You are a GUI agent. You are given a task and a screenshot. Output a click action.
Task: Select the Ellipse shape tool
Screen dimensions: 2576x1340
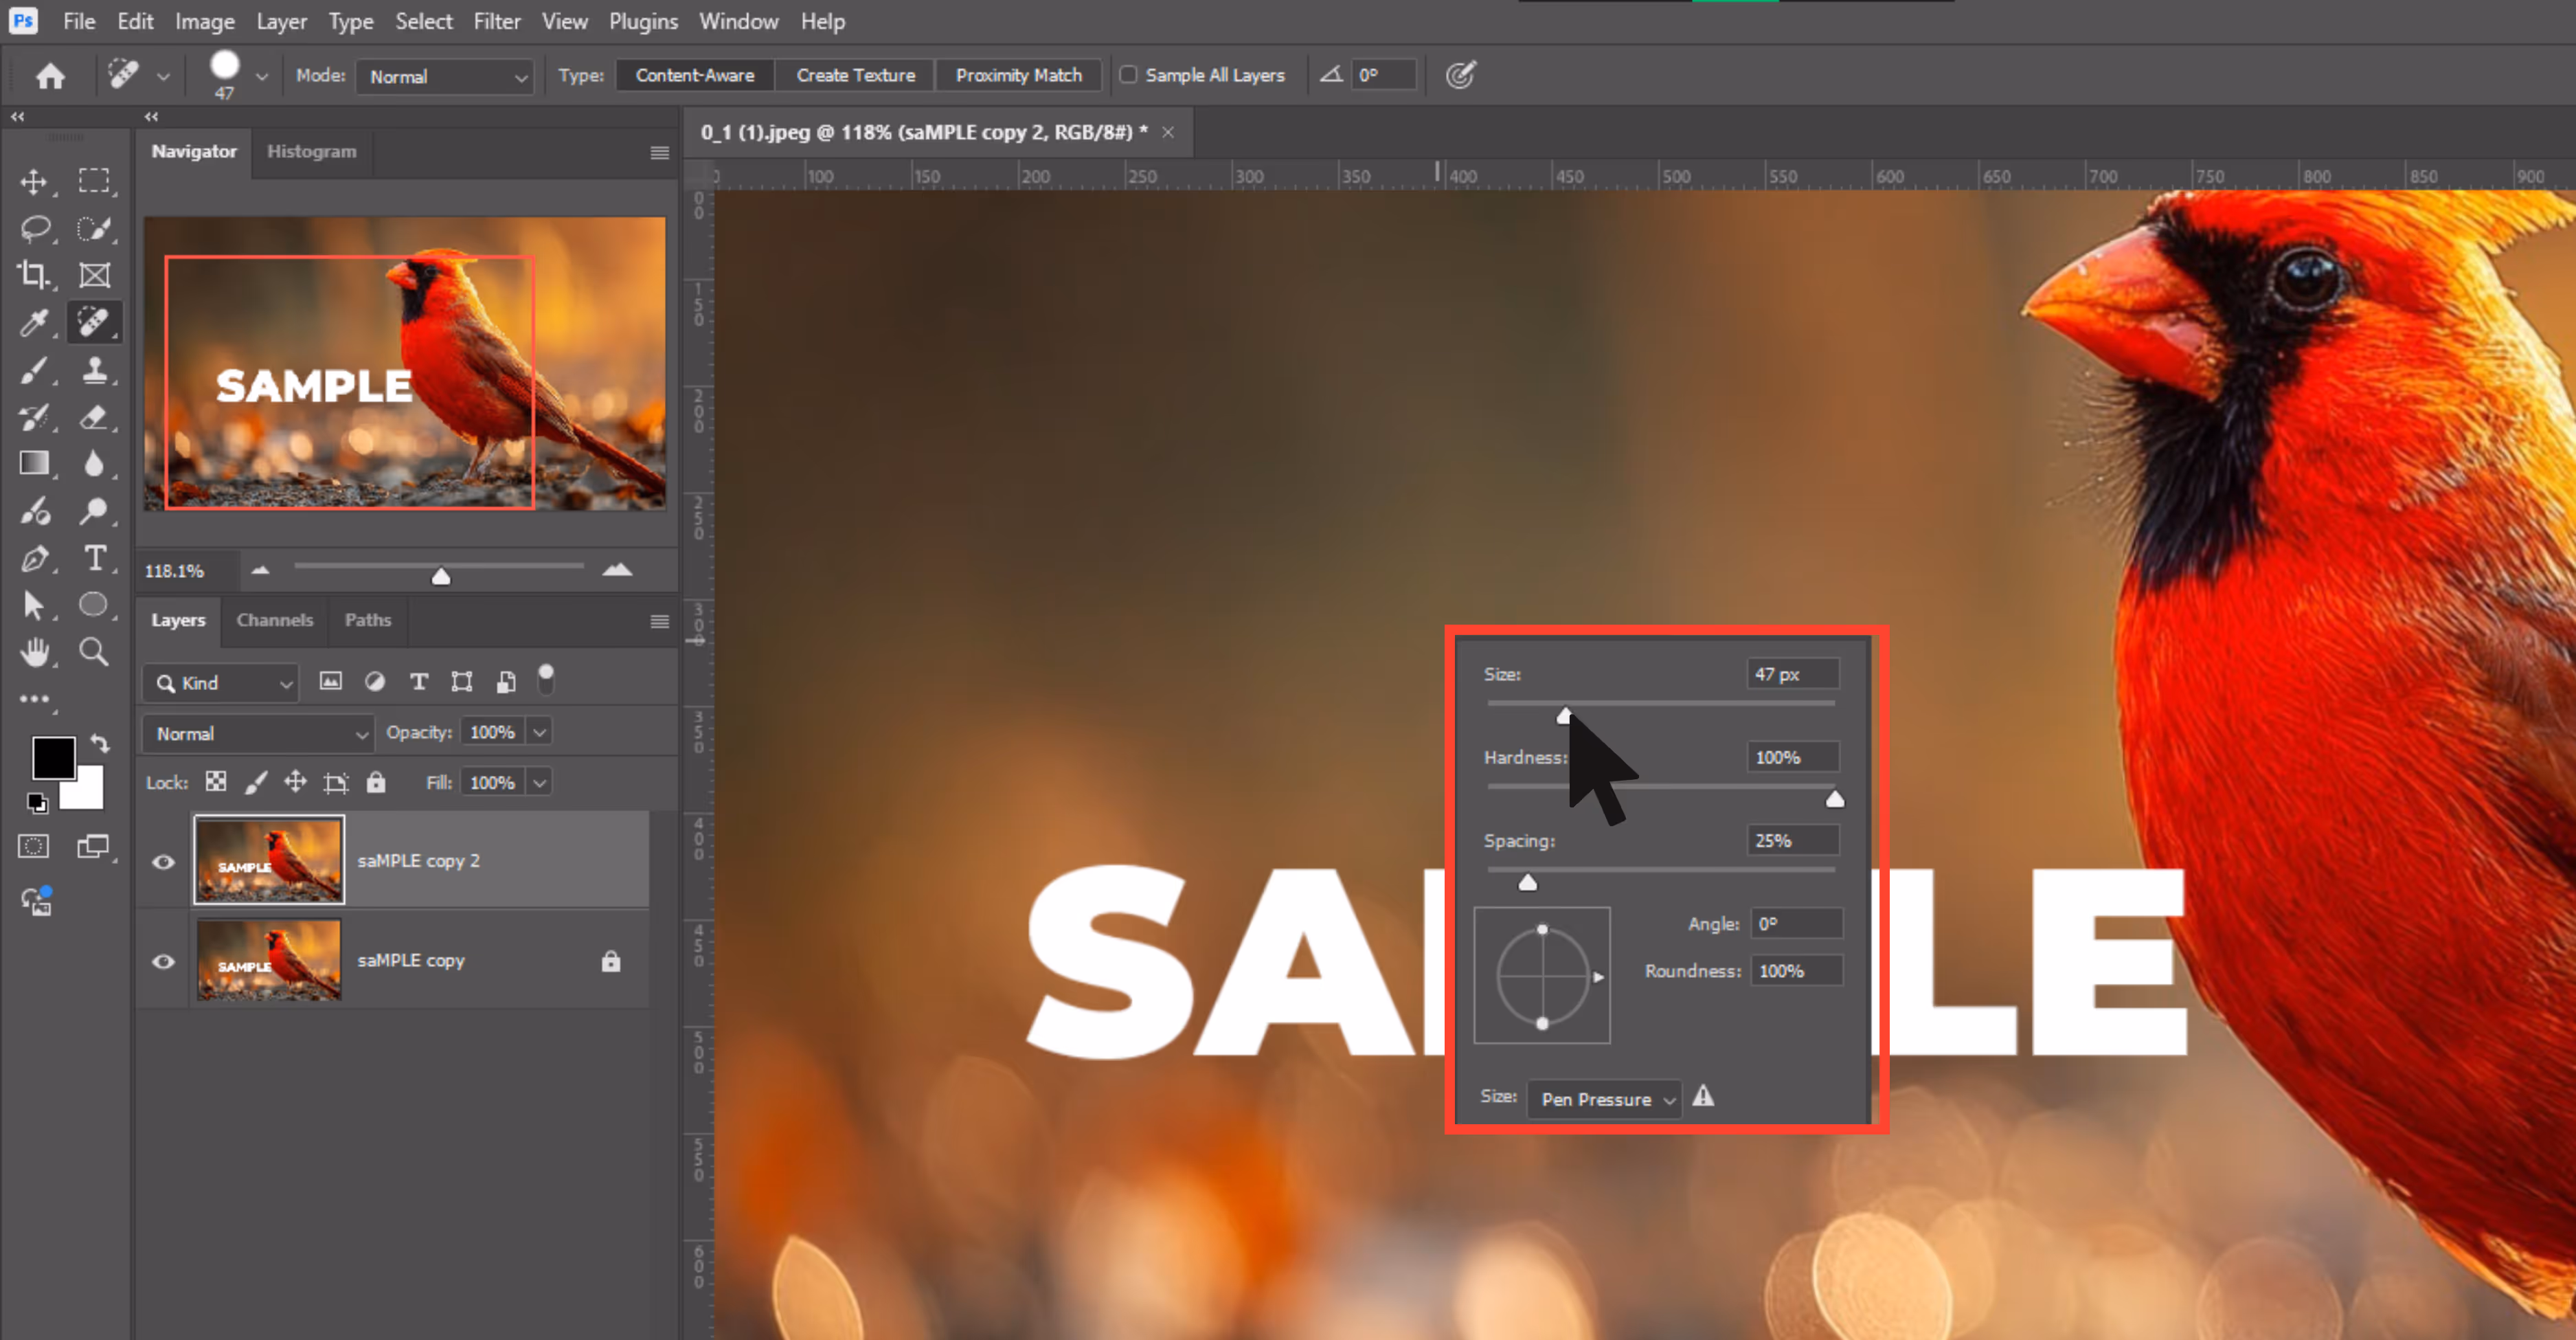94,605
